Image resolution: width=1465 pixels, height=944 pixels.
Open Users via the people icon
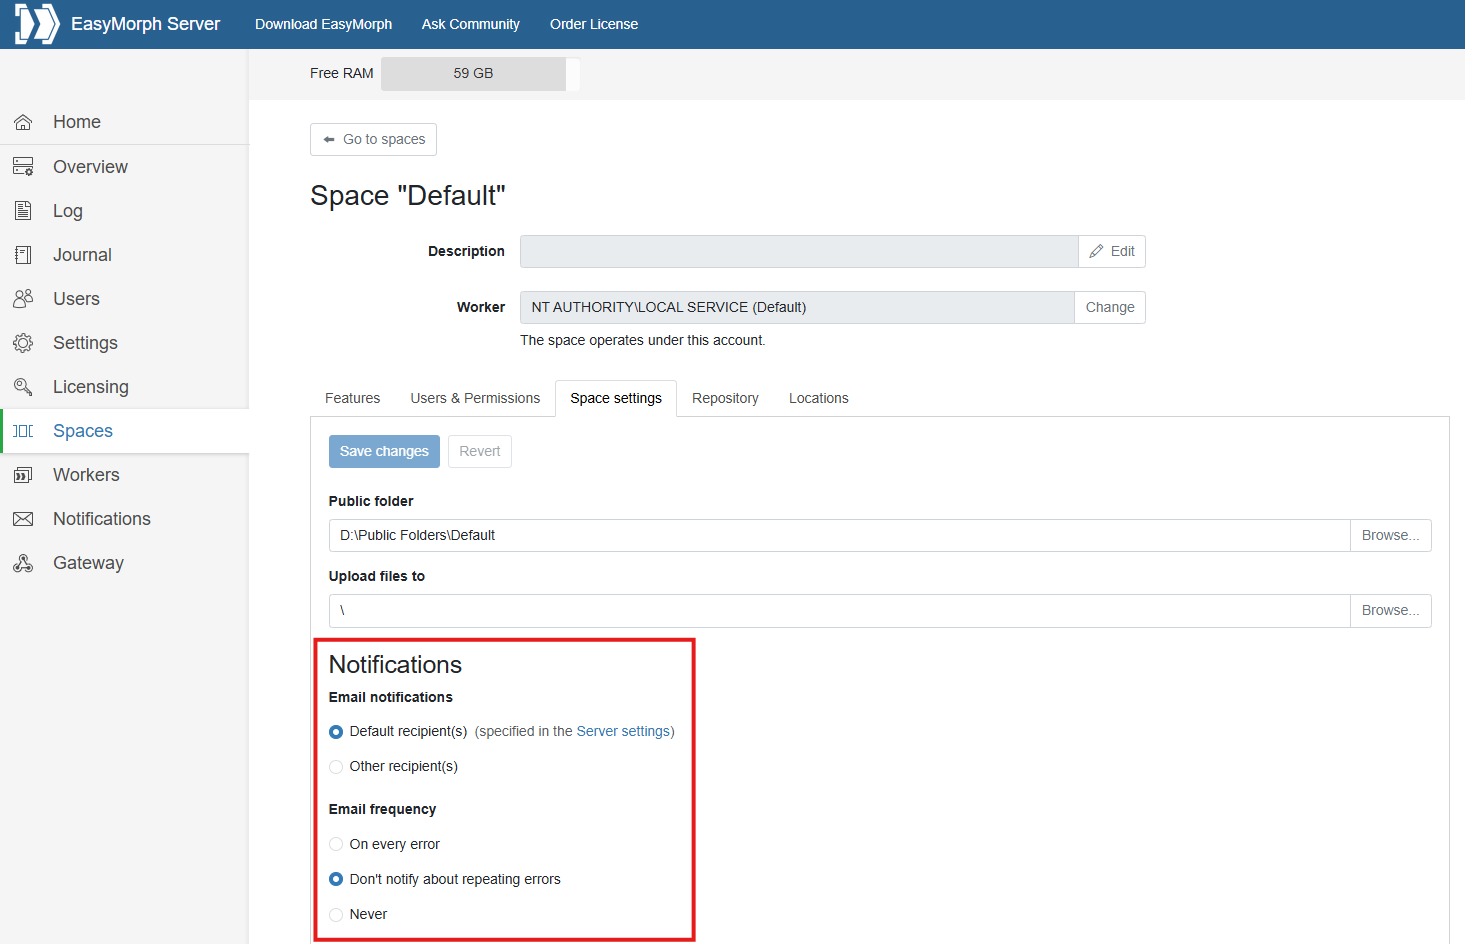(x=23, y=299)
